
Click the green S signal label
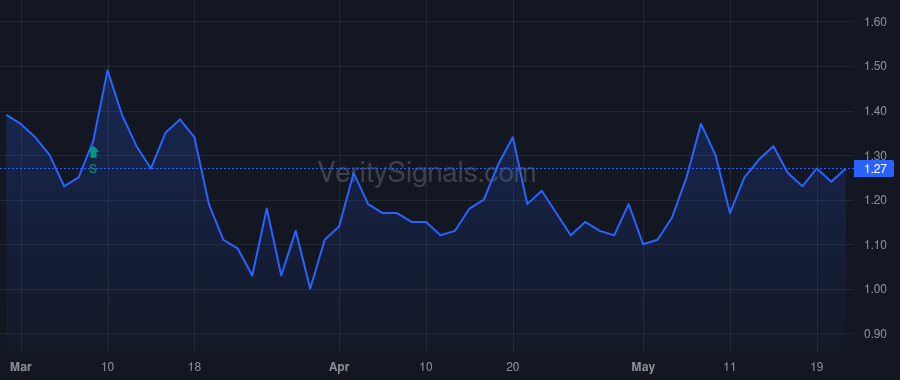point(93,169)
